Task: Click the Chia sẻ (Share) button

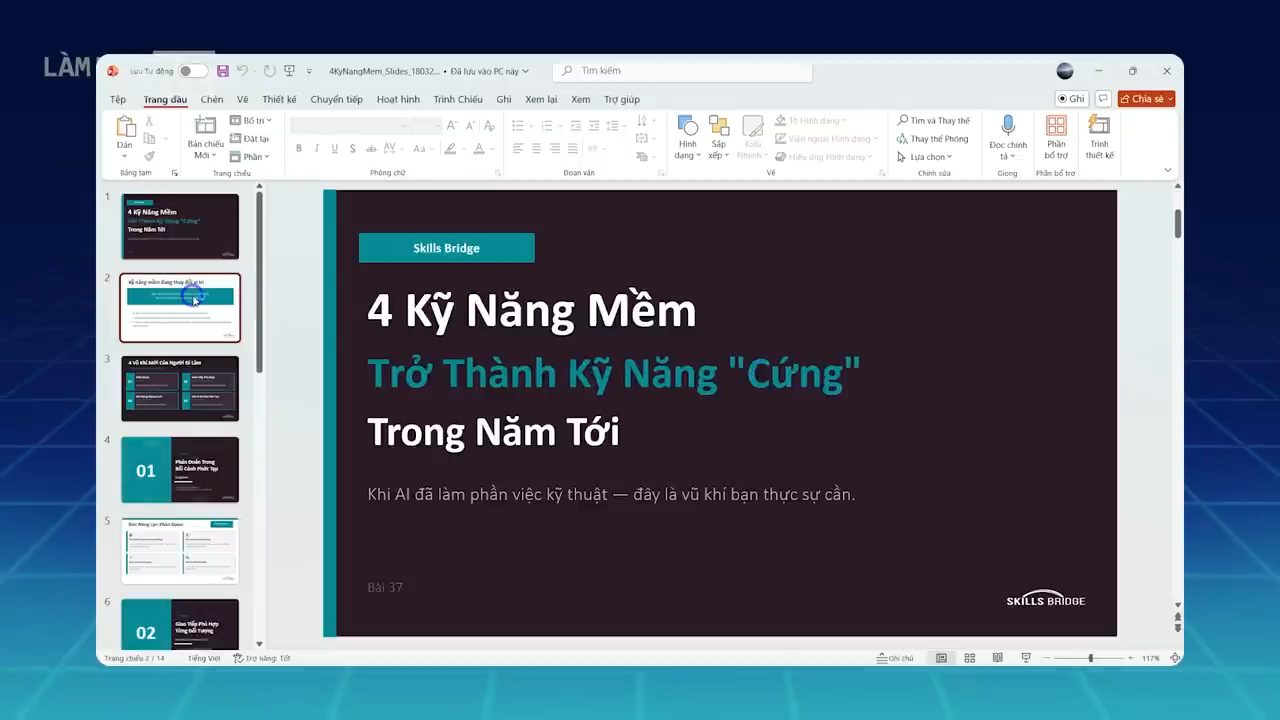Action: click(x=1146, y=99)
